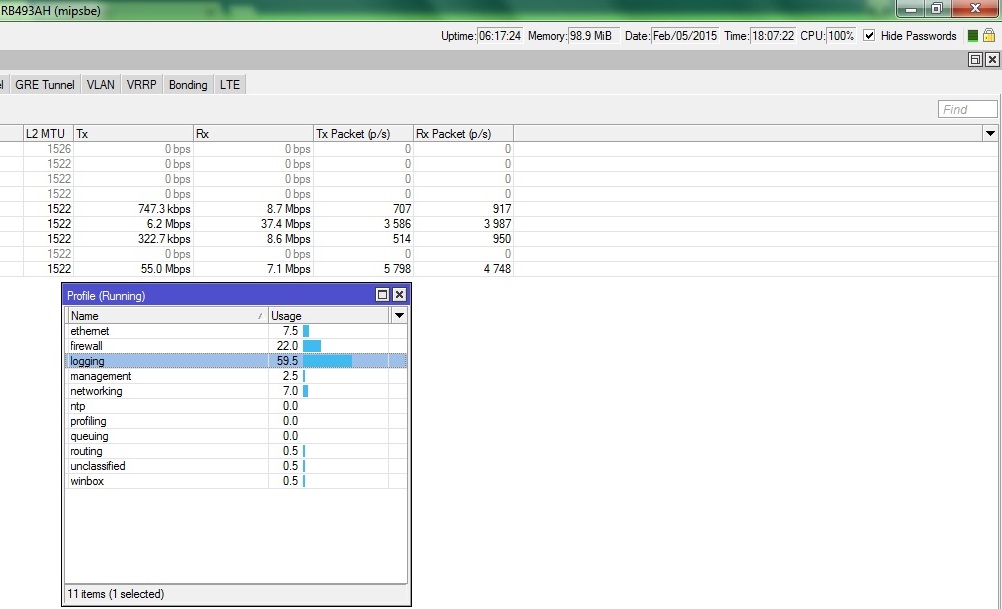Click the Date value Feb/05/2015
The width and height of the screenshot is (1002, 609).
(x=684, y=36)
